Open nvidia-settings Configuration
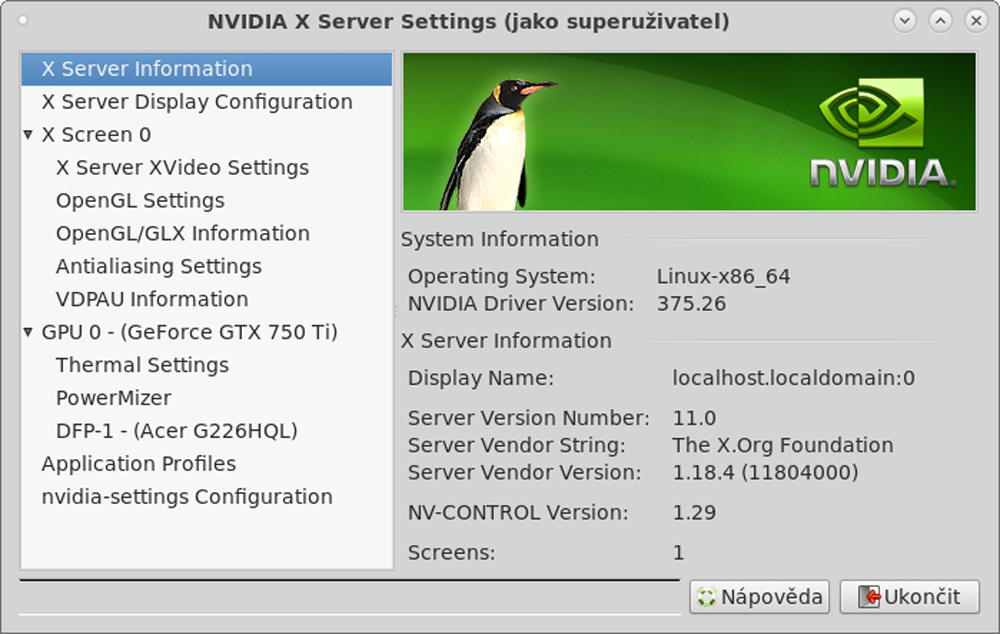The height and width of the screenshot is (634, 1000). click(x=207, y=497)
